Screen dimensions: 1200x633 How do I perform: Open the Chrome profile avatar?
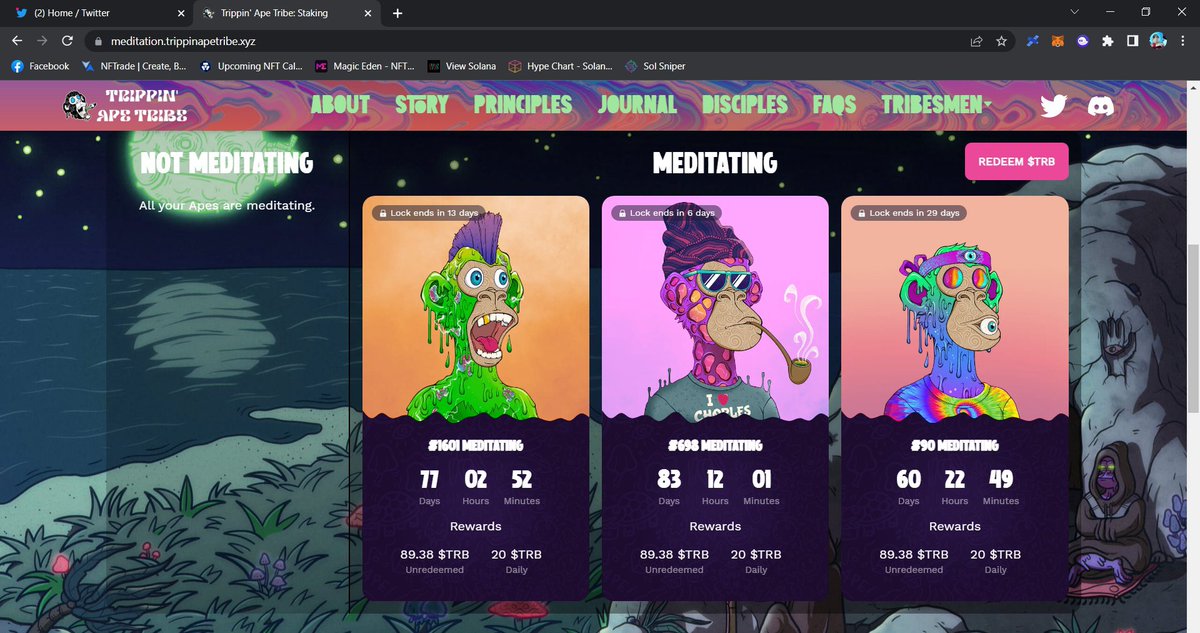point(1158,41)
